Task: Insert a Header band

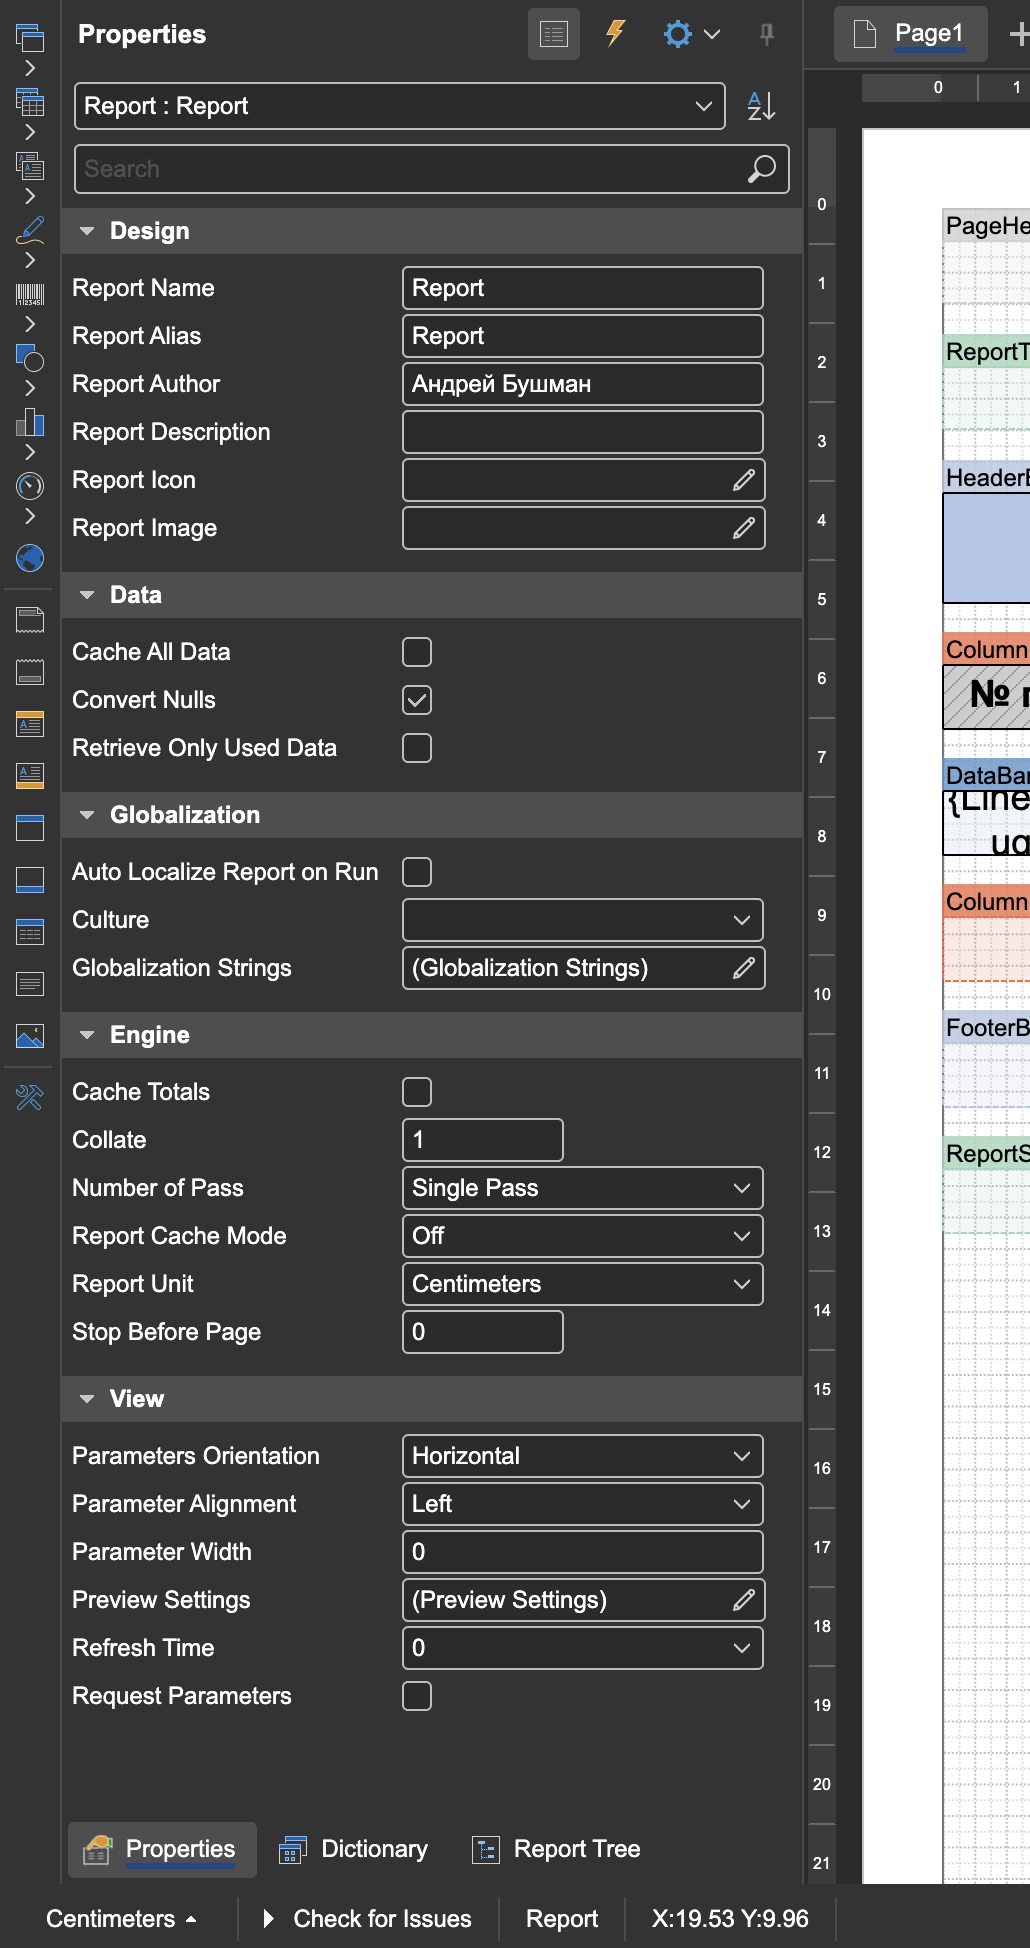Action: point(30,828)
